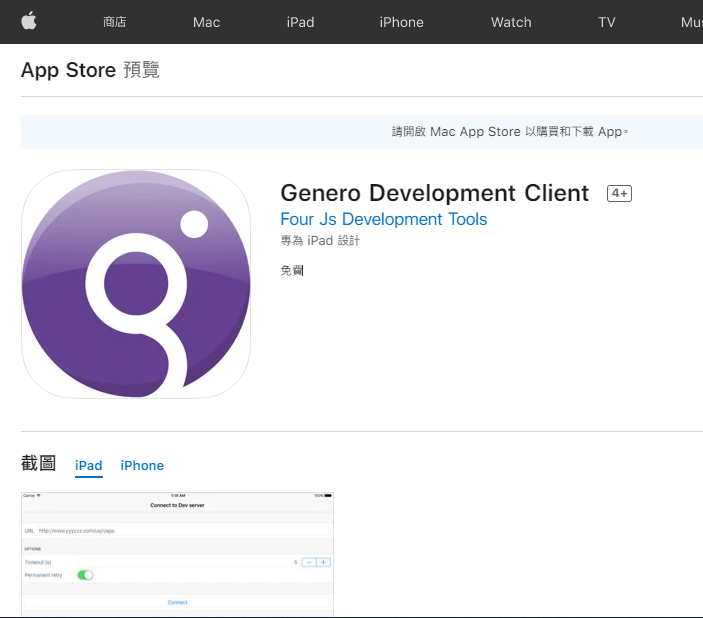
Task: Click the 4+ age rating badge
Action: click(x=619, y=193)
